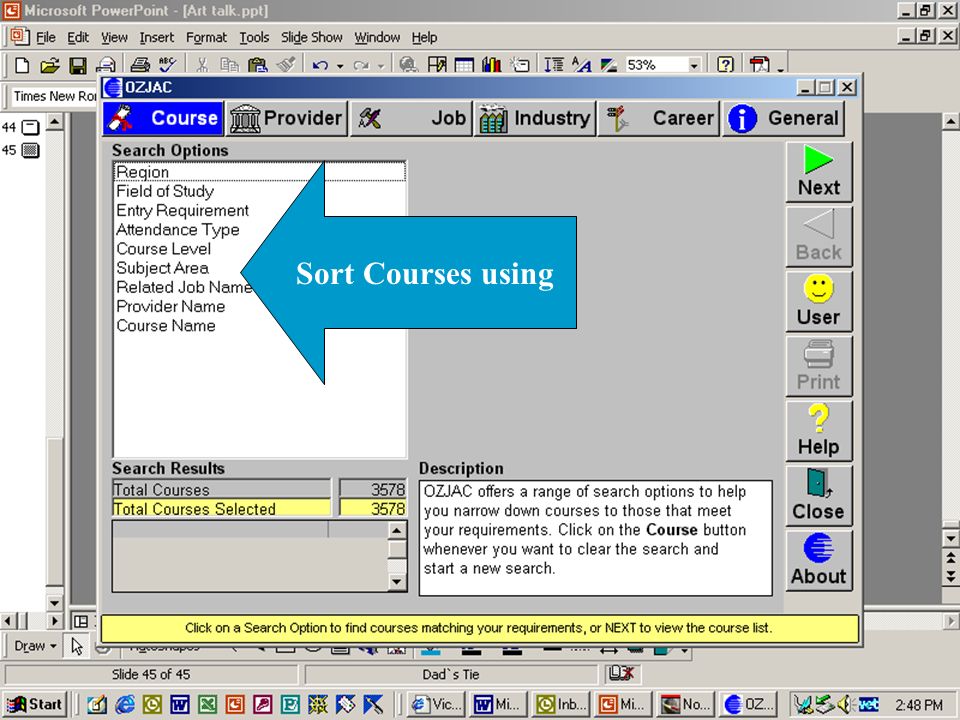The width and height of the screenshot is (960, 720).
Task: Toggle the Grayscale Preview icon
Action: click(x=609, y=65)
